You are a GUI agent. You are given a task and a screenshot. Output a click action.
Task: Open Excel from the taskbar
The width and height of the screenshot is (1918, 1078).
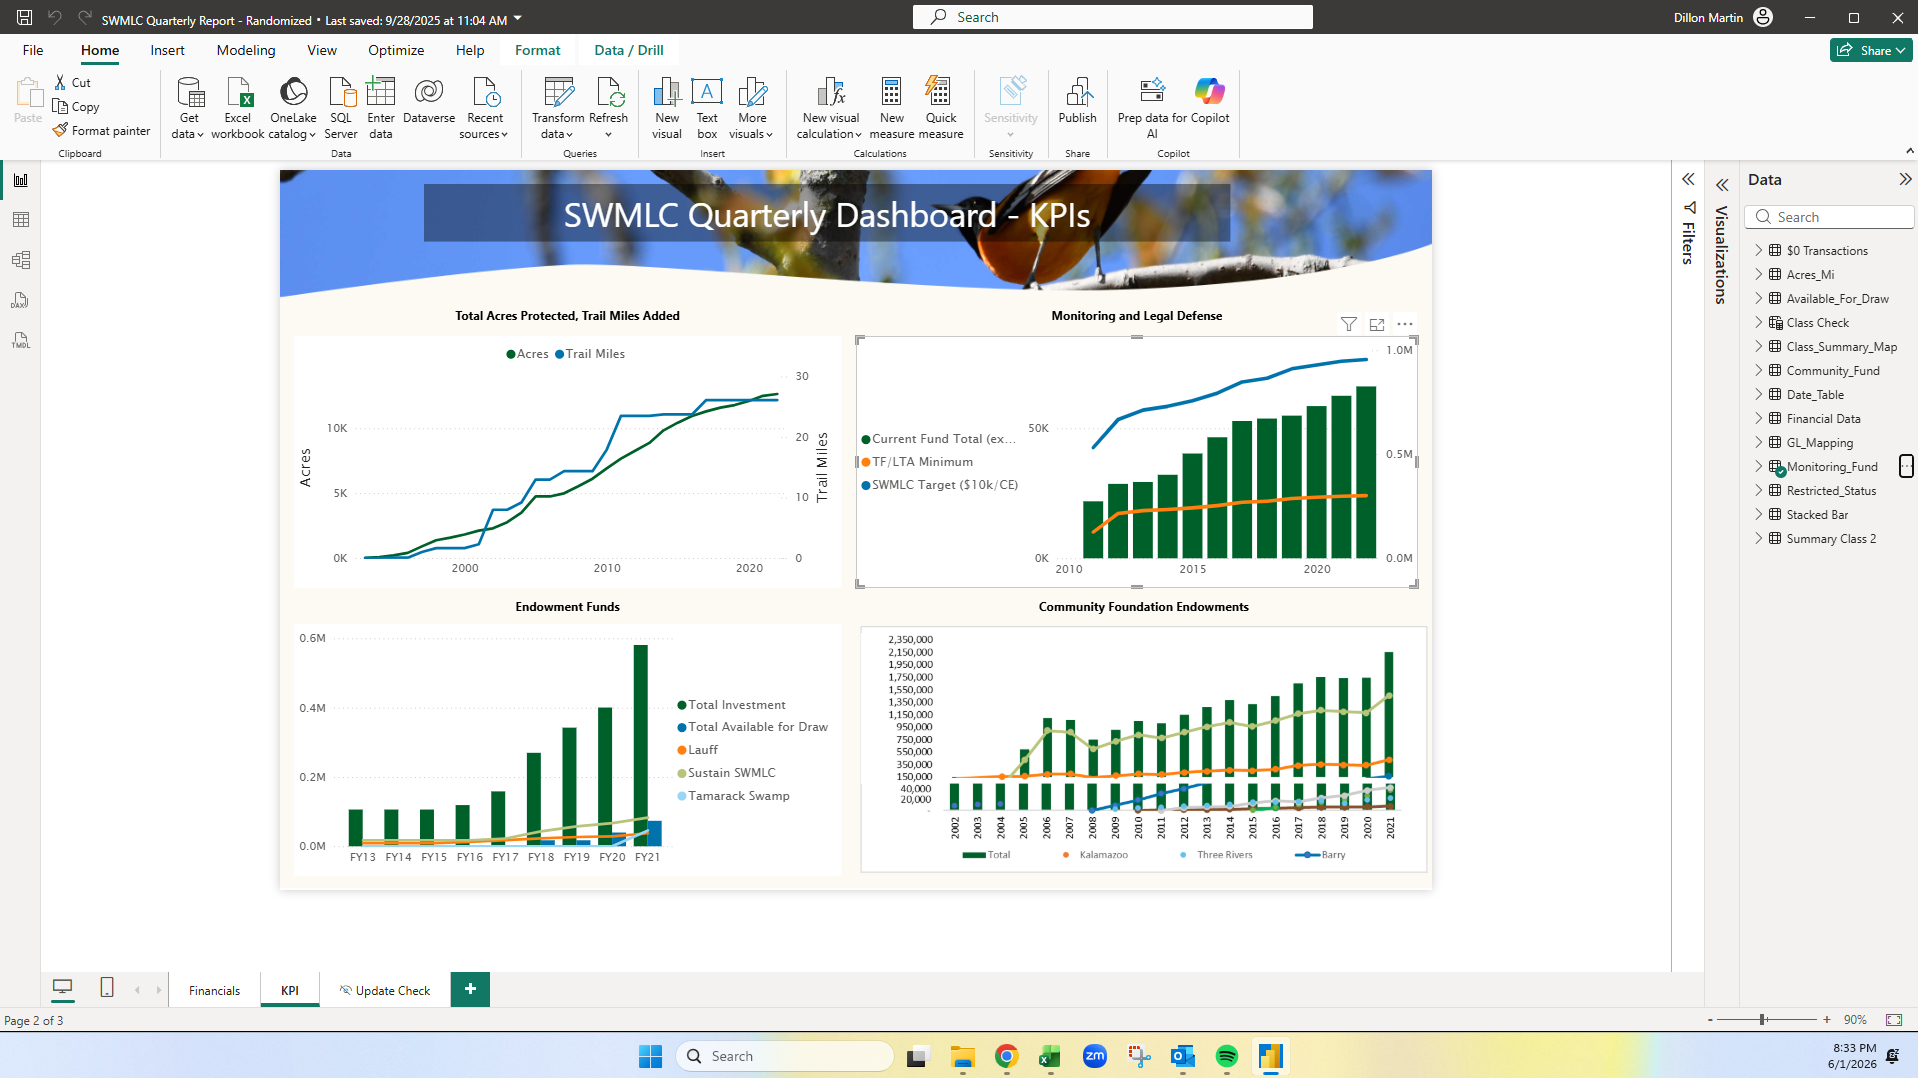[x=1049, y=1057]
